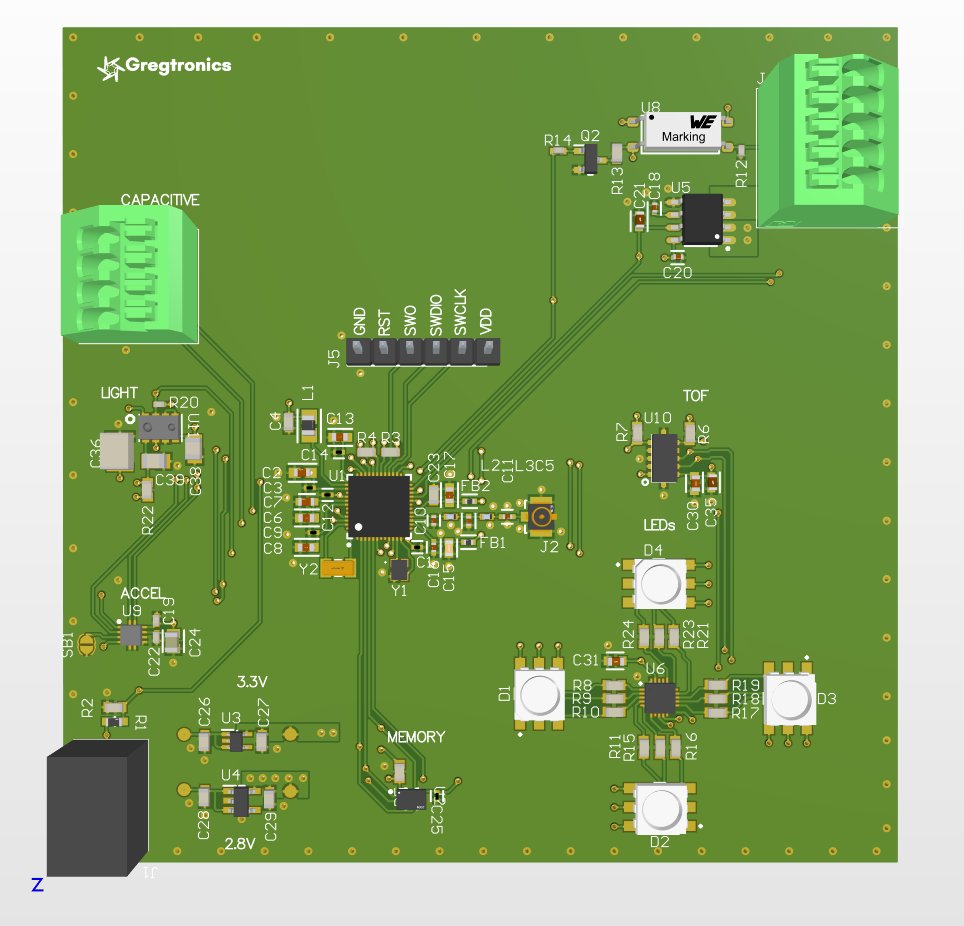Select the green terminal block beside R12
Screen dimensions: 964x926
coord(827,141)
